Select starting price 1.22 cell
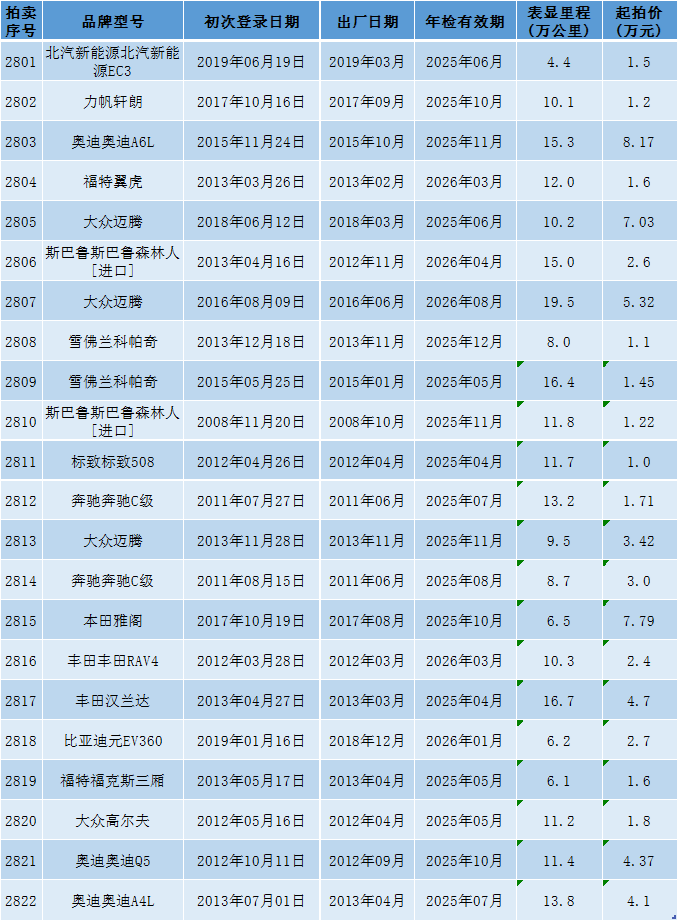 pos(639,421)
